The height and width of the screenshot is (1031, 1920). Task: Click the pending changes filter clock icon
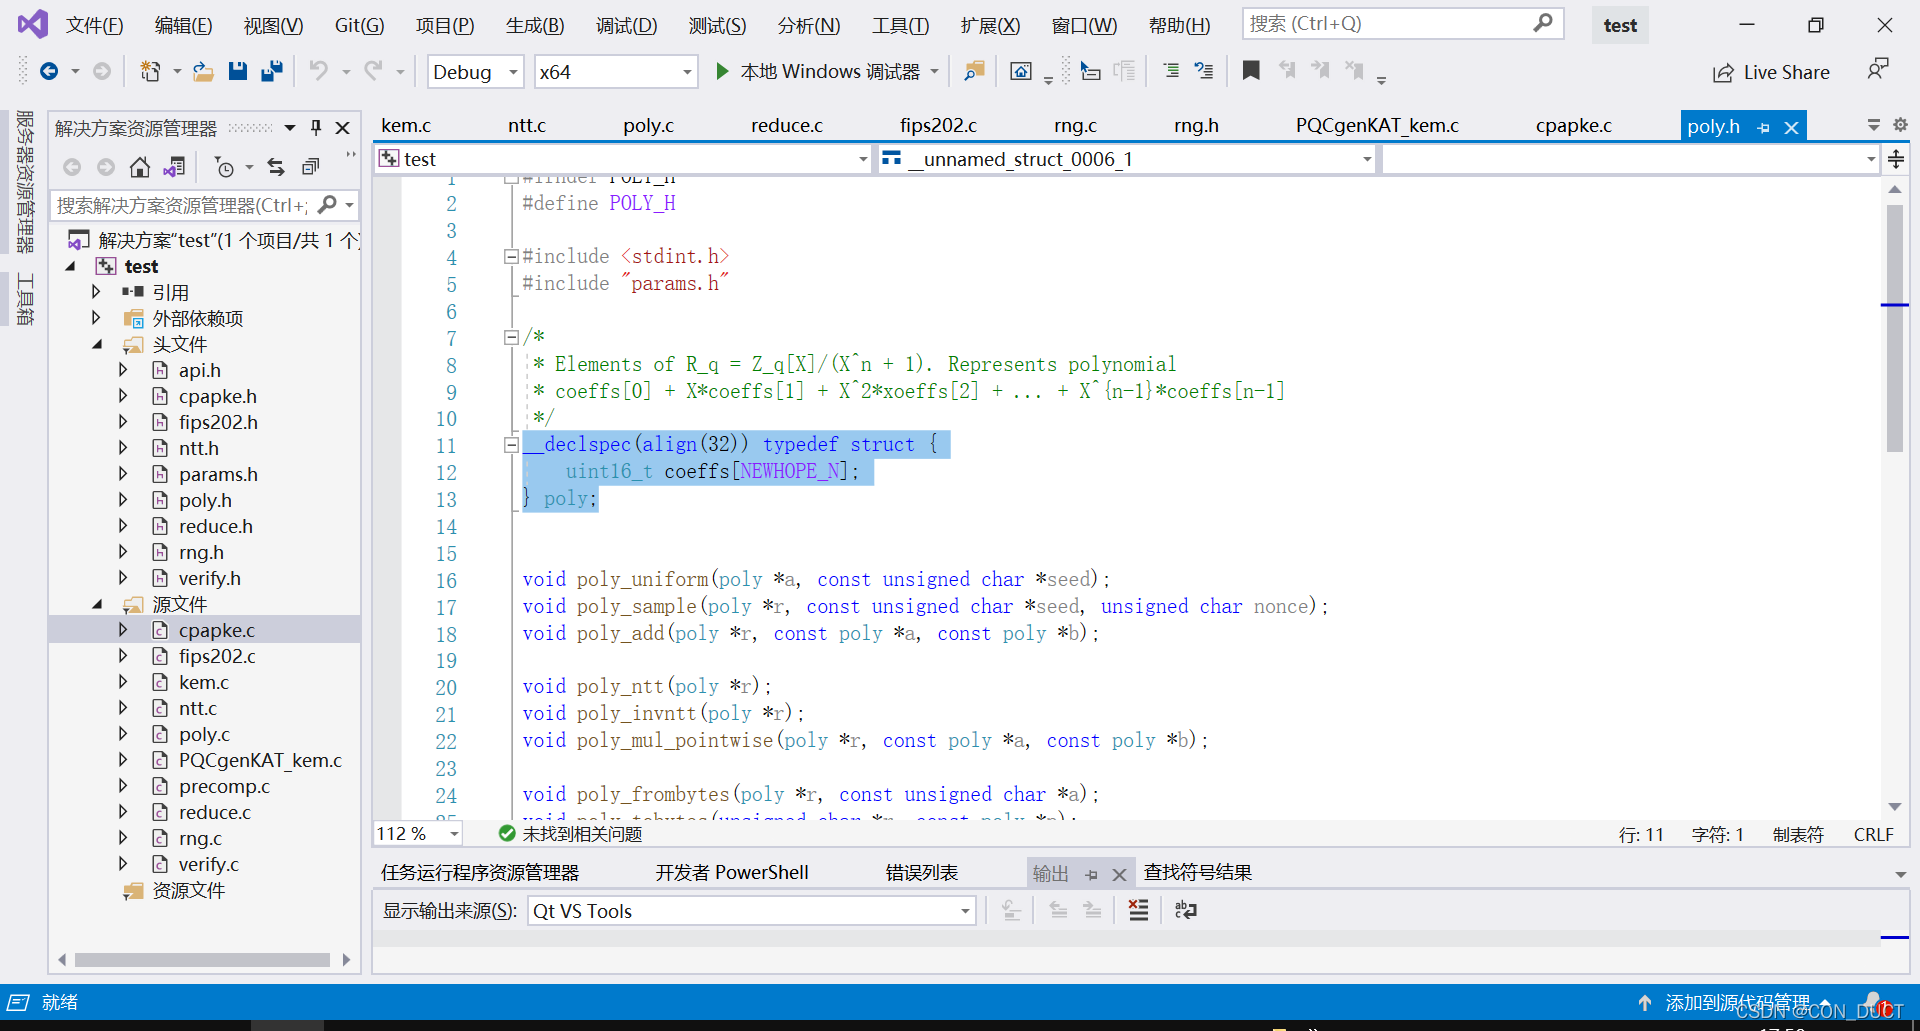pos(225,167)
